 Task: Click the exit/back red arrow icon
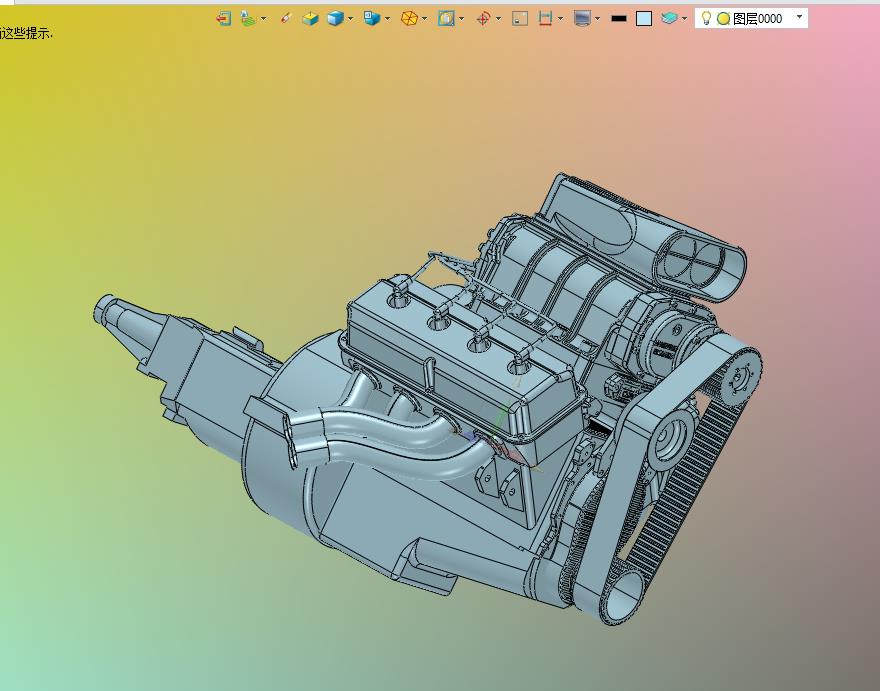coord(224,18)
